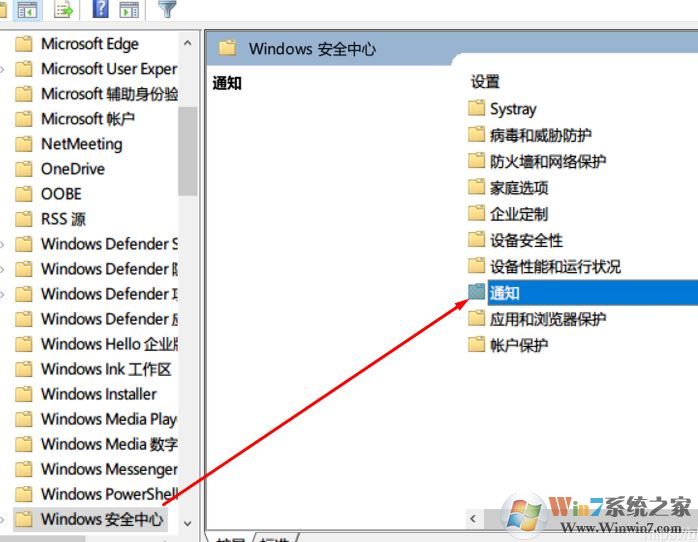Open Help with the question mark icon
The height and width of the screenshot is (542, 698).
pos(101,9)
